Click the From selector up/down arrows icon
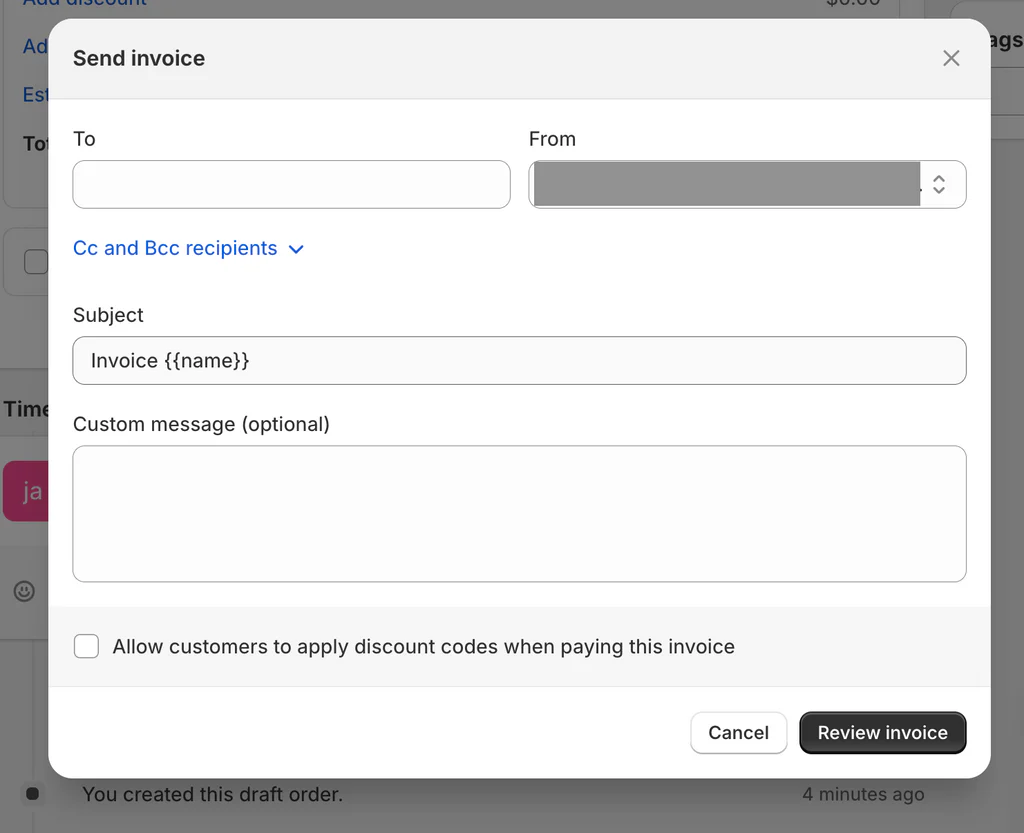Viewport: 1024px width, 833px height. coord(939,184)
